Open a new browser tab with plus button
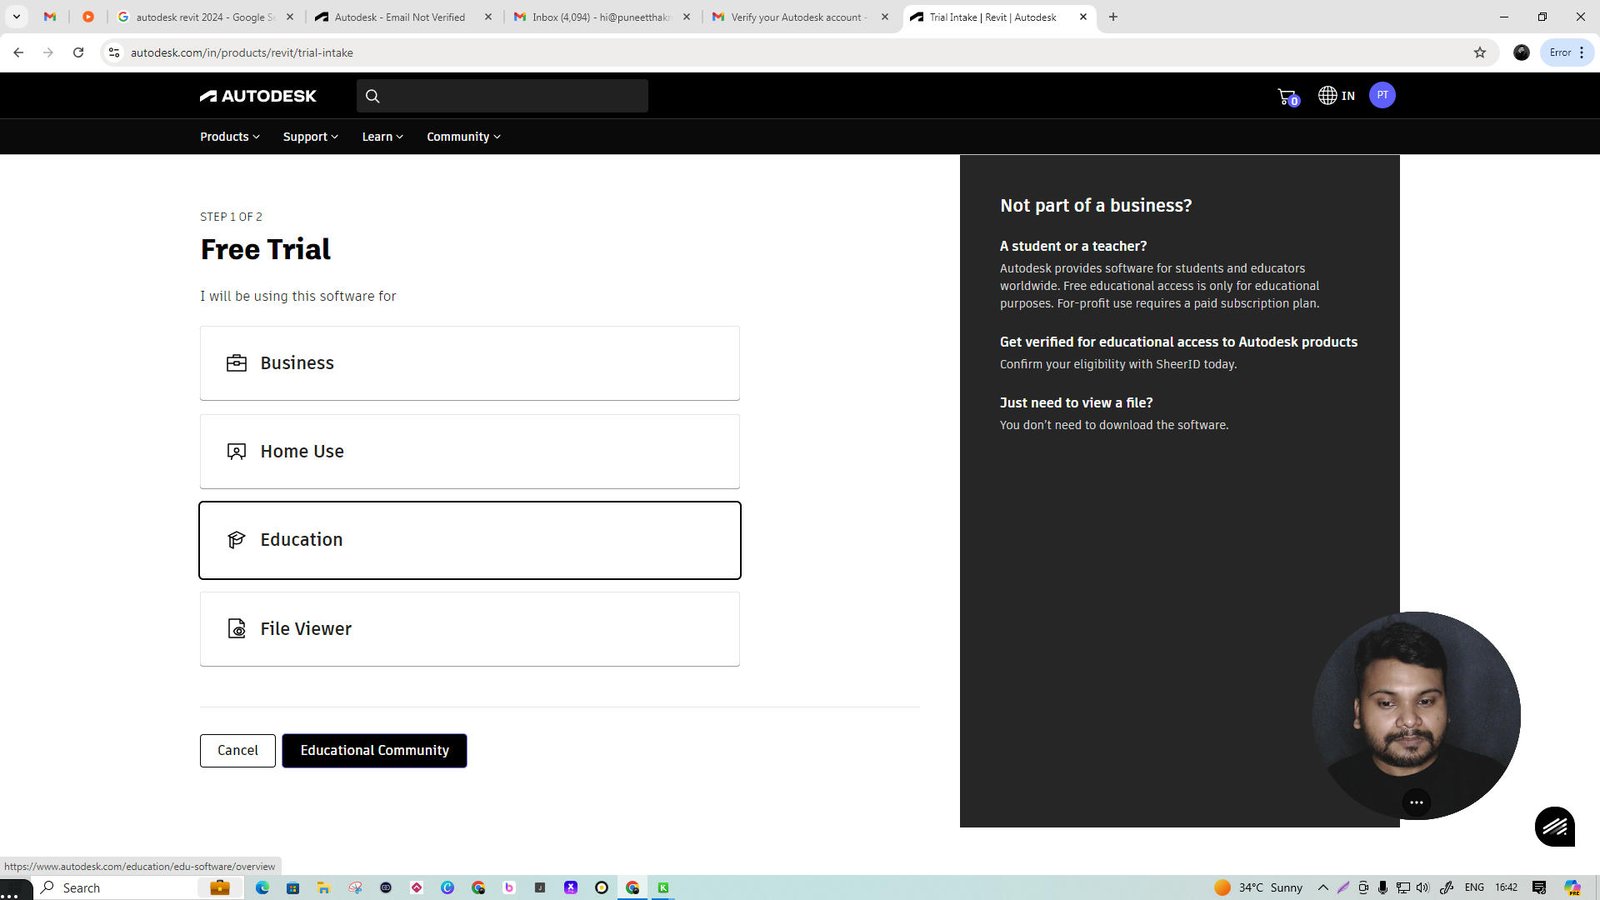This screenshot has width=1600, height=900. [1113, 17]
